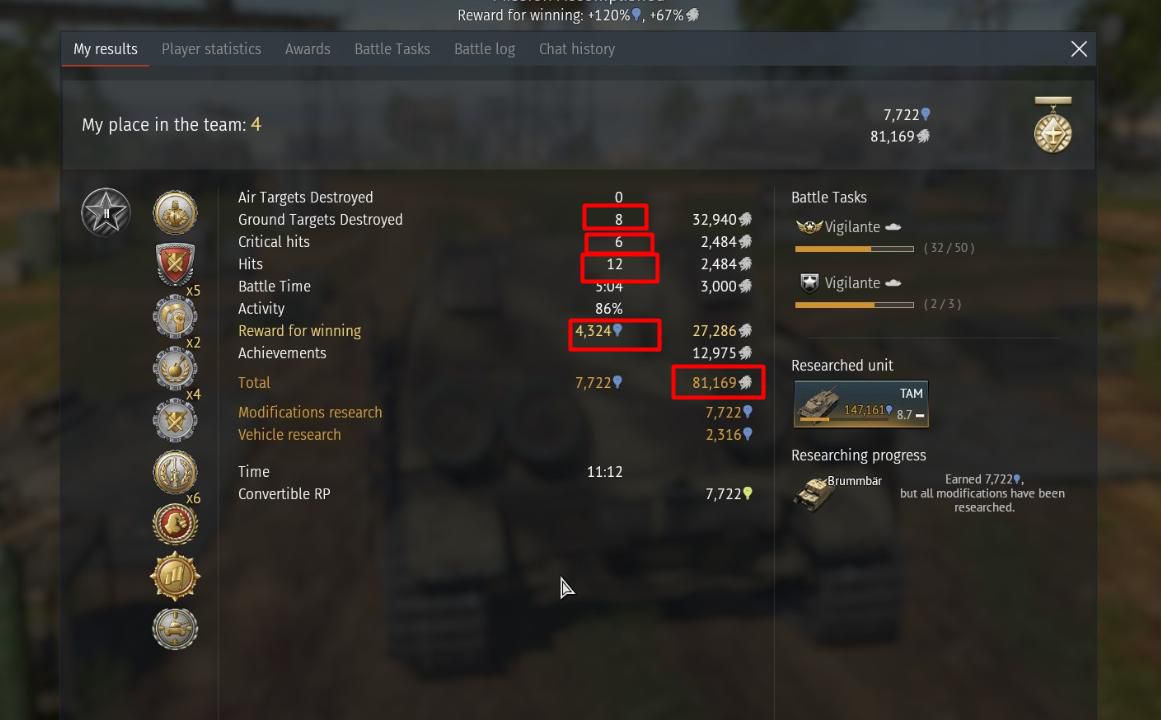
Task: Click the red shield crossed swords award
Action: (x=175, y=264)
